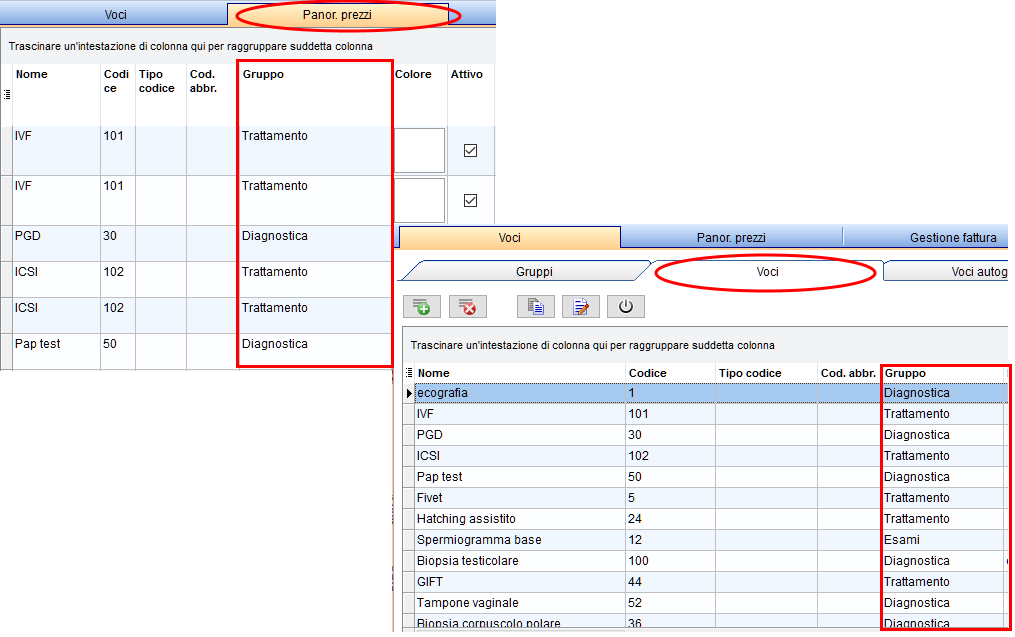The image size is (1015, 637).
Task: Click the copy record toolbar icon
Action: [x=535, y=306]
